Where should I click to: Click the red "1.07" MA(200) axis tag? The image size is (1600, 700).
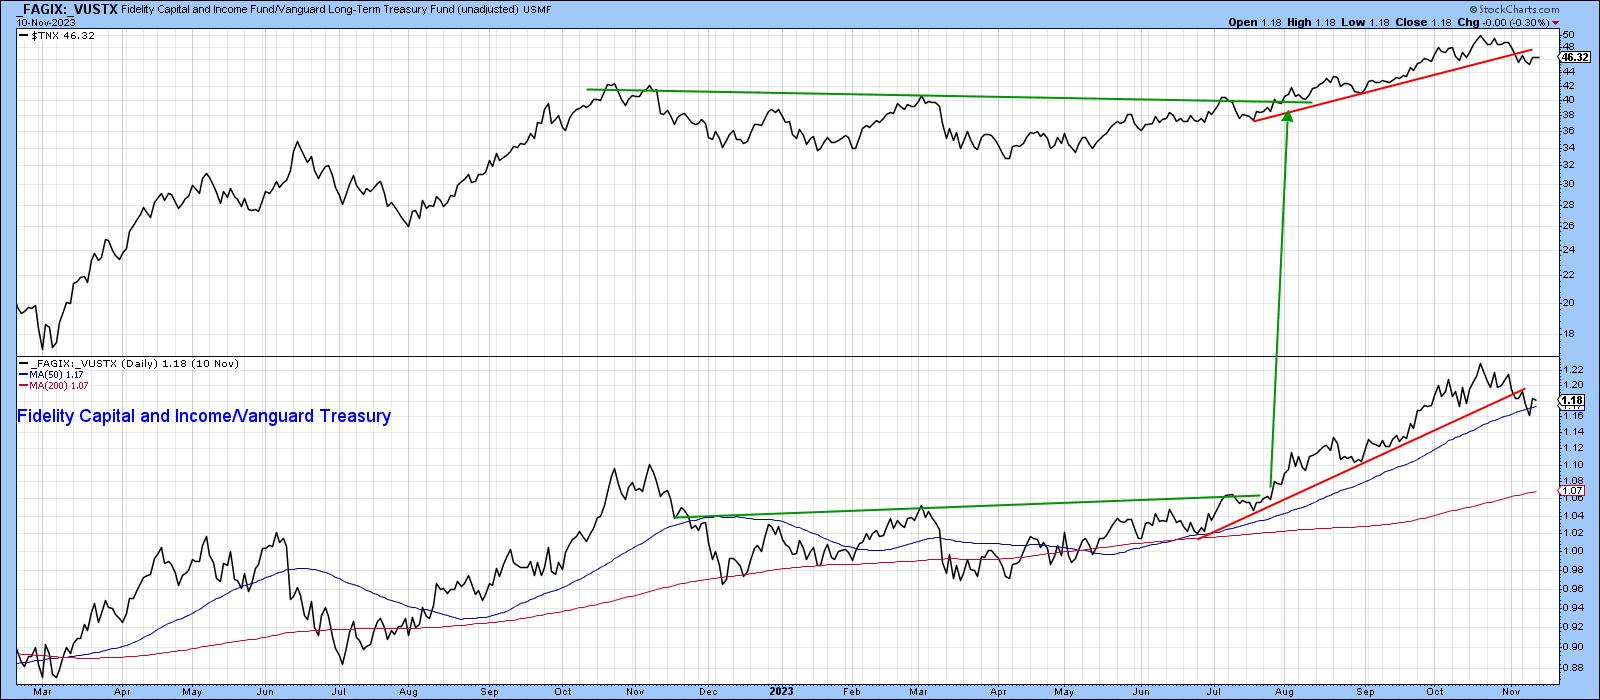coord(1573,491)
